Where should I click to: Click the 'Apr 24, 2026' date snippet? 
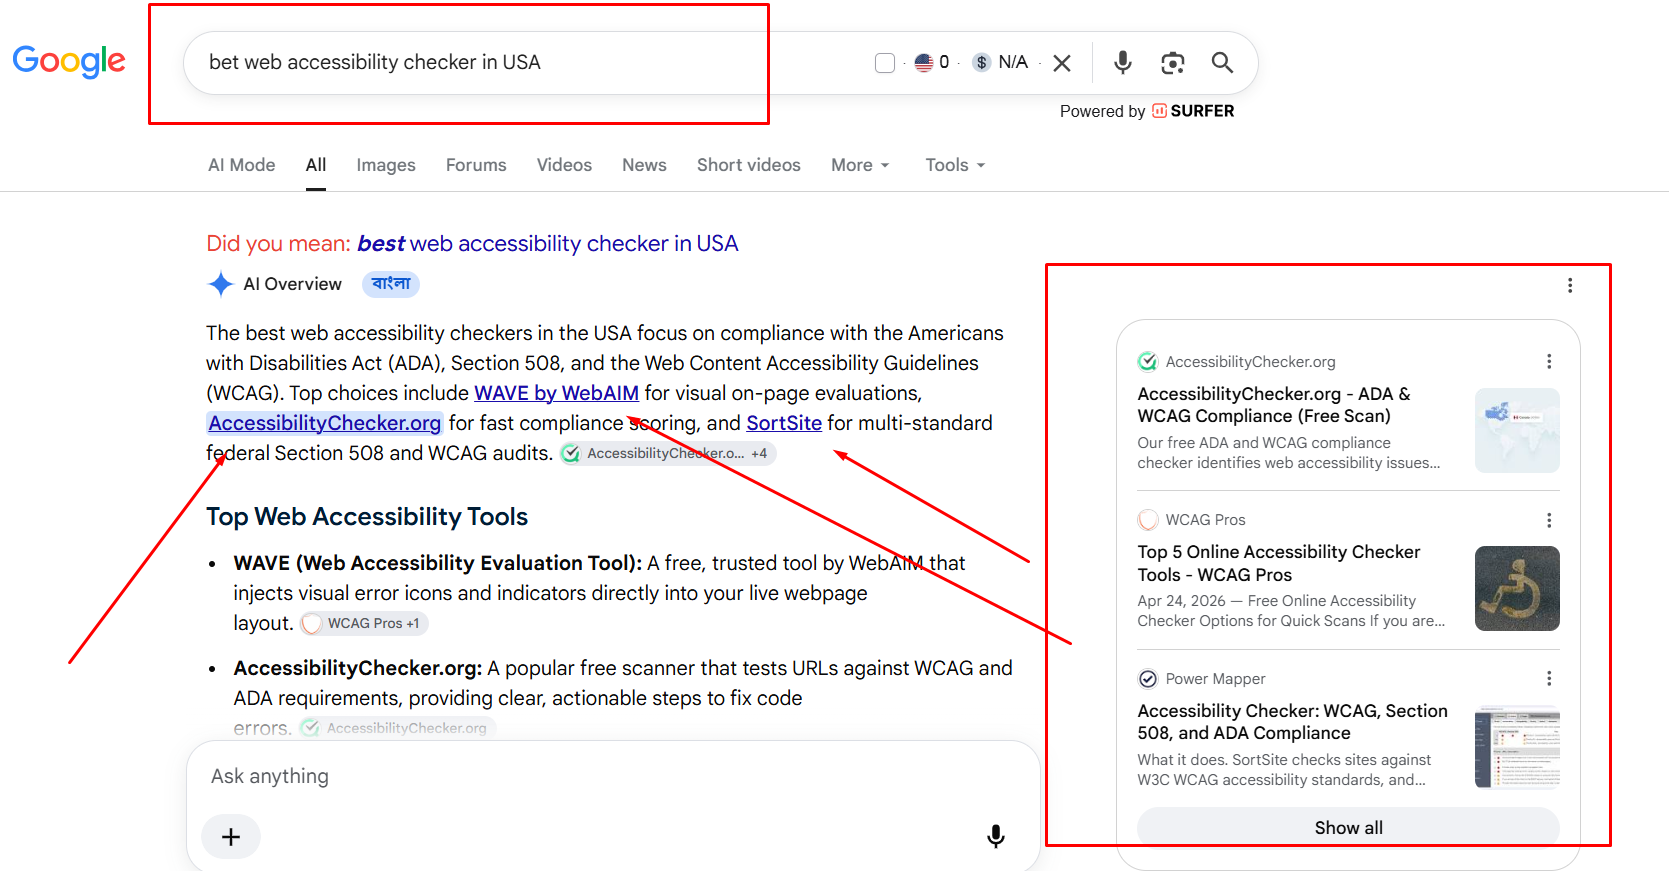1181,601
